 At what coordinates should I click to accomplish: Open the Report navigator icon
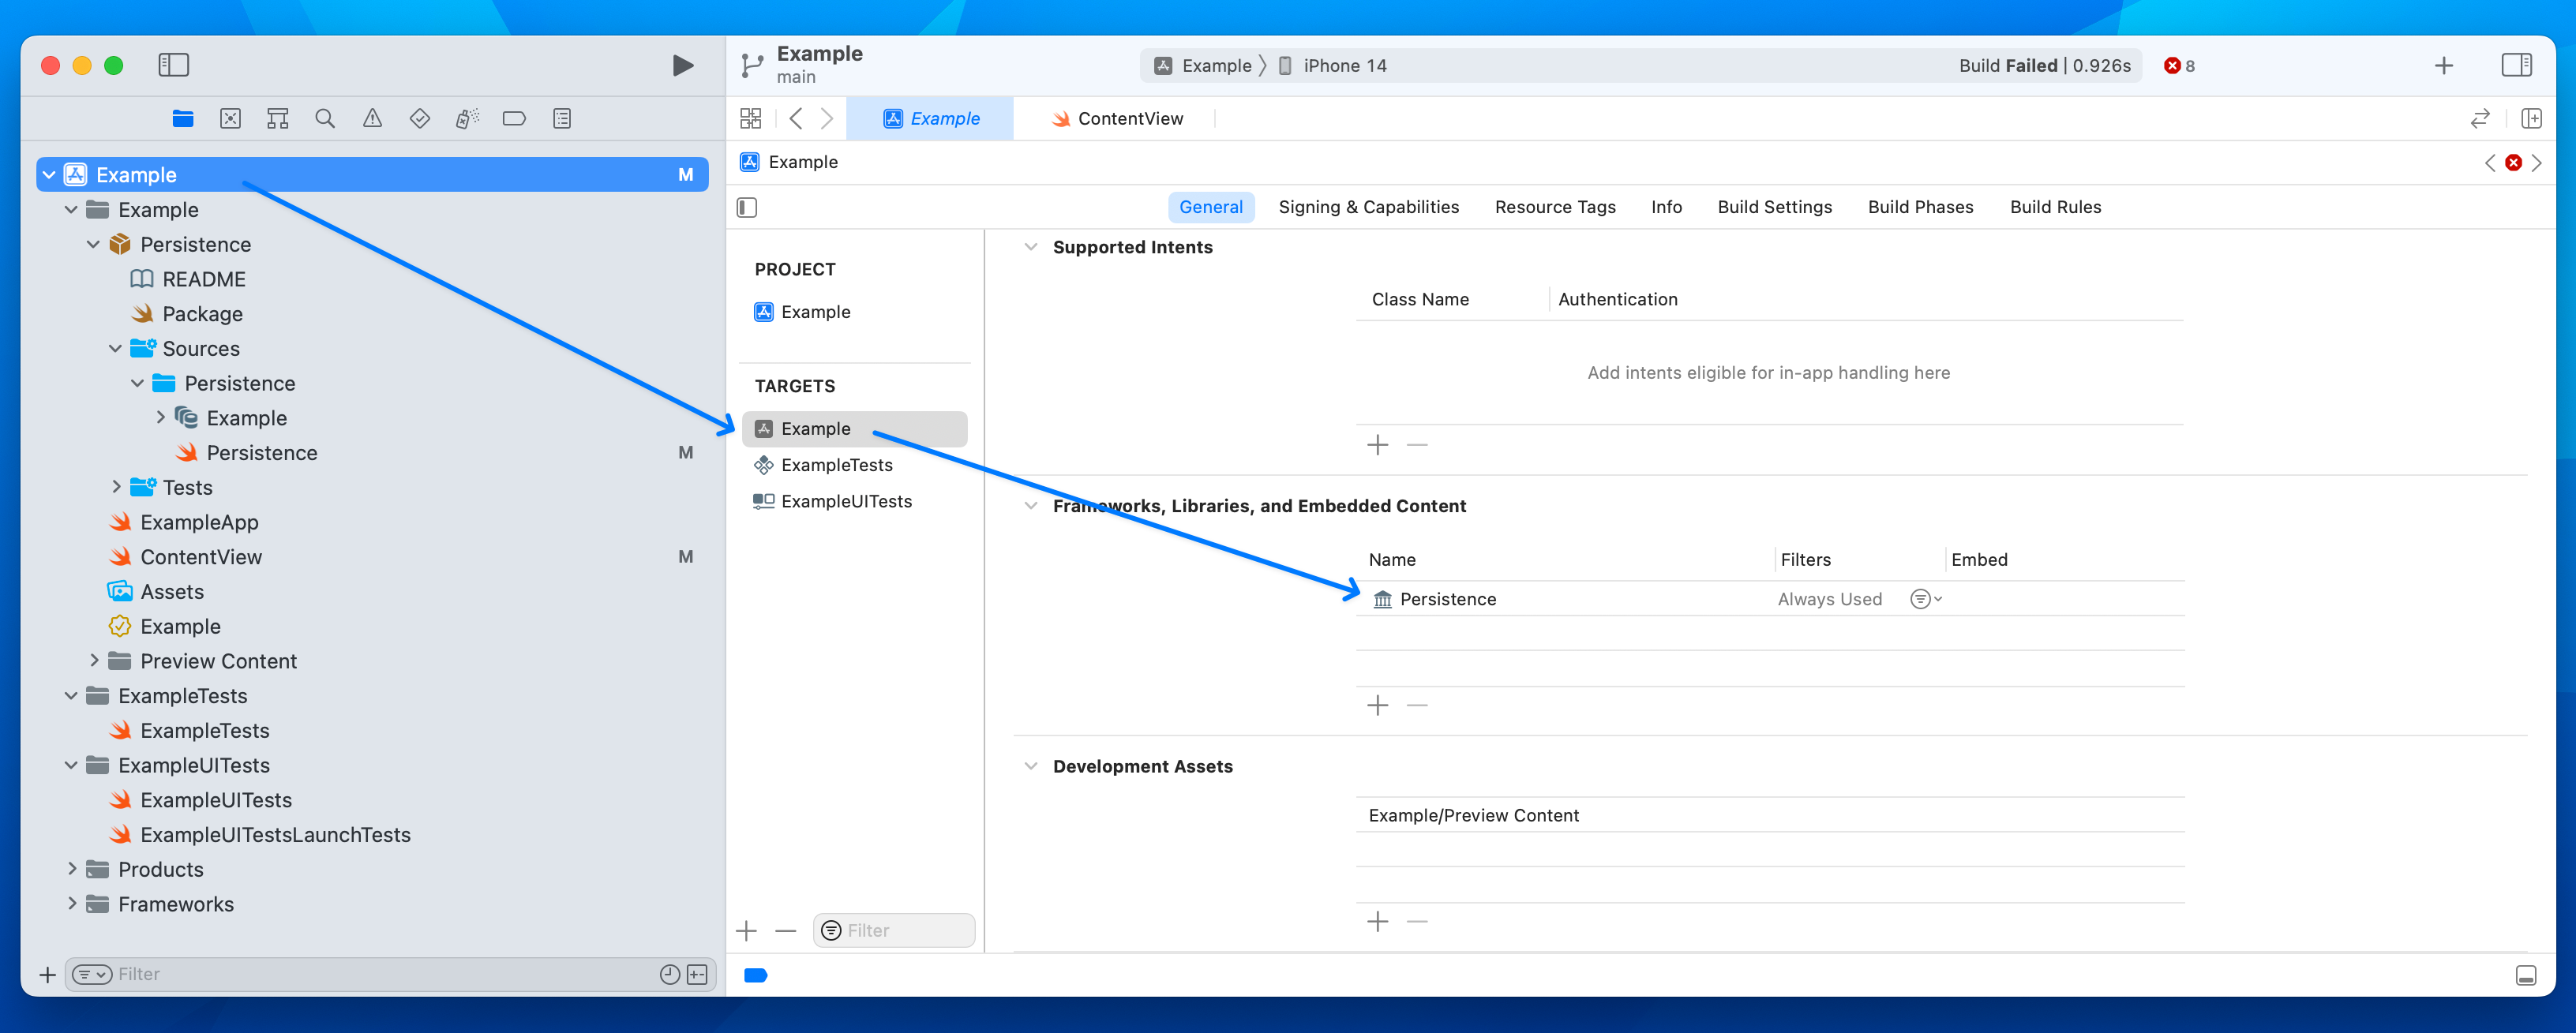pyautogui.click(x=562, y=119)
